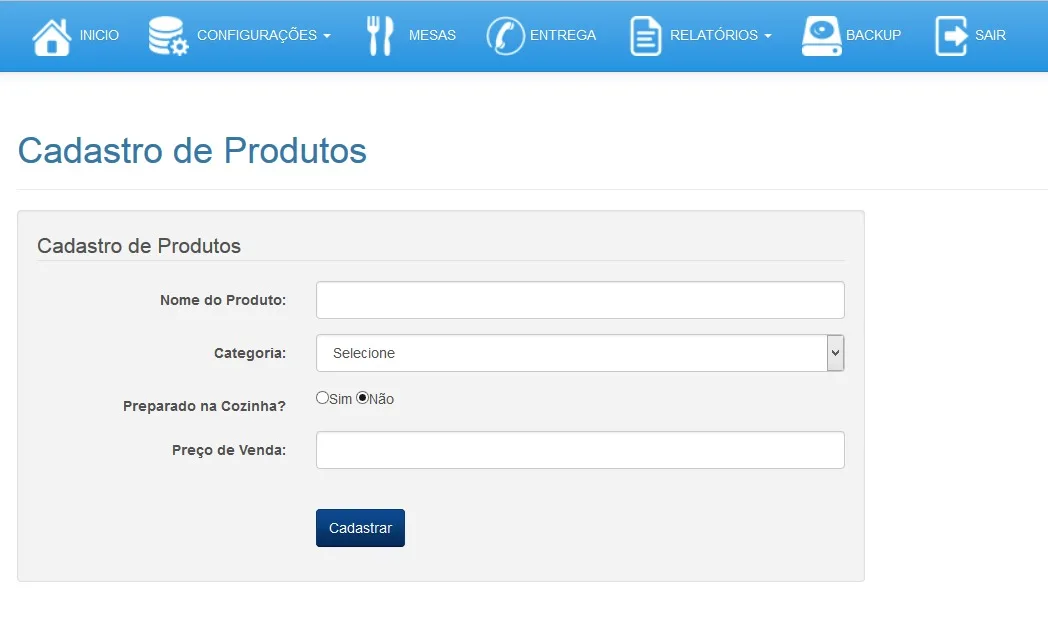Go to INICIO menu label

coord(99,35)
